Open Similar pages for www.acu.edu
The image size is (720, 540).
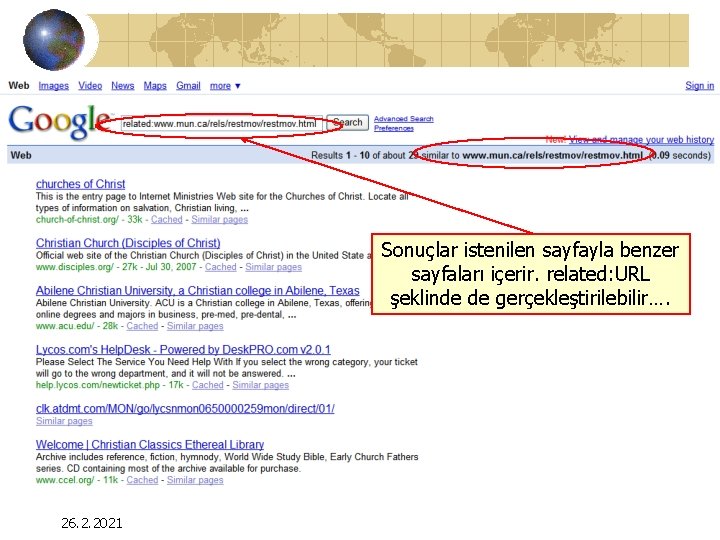(195, 326)
